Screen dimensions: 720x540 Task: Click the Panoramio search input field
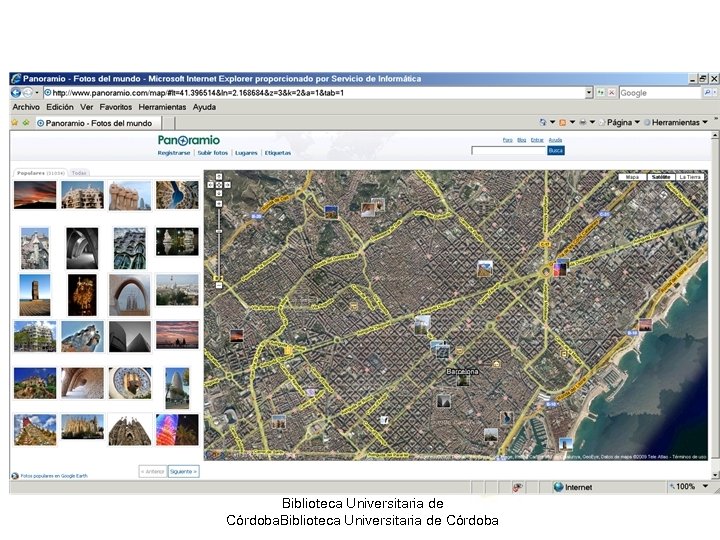point(508,150)
